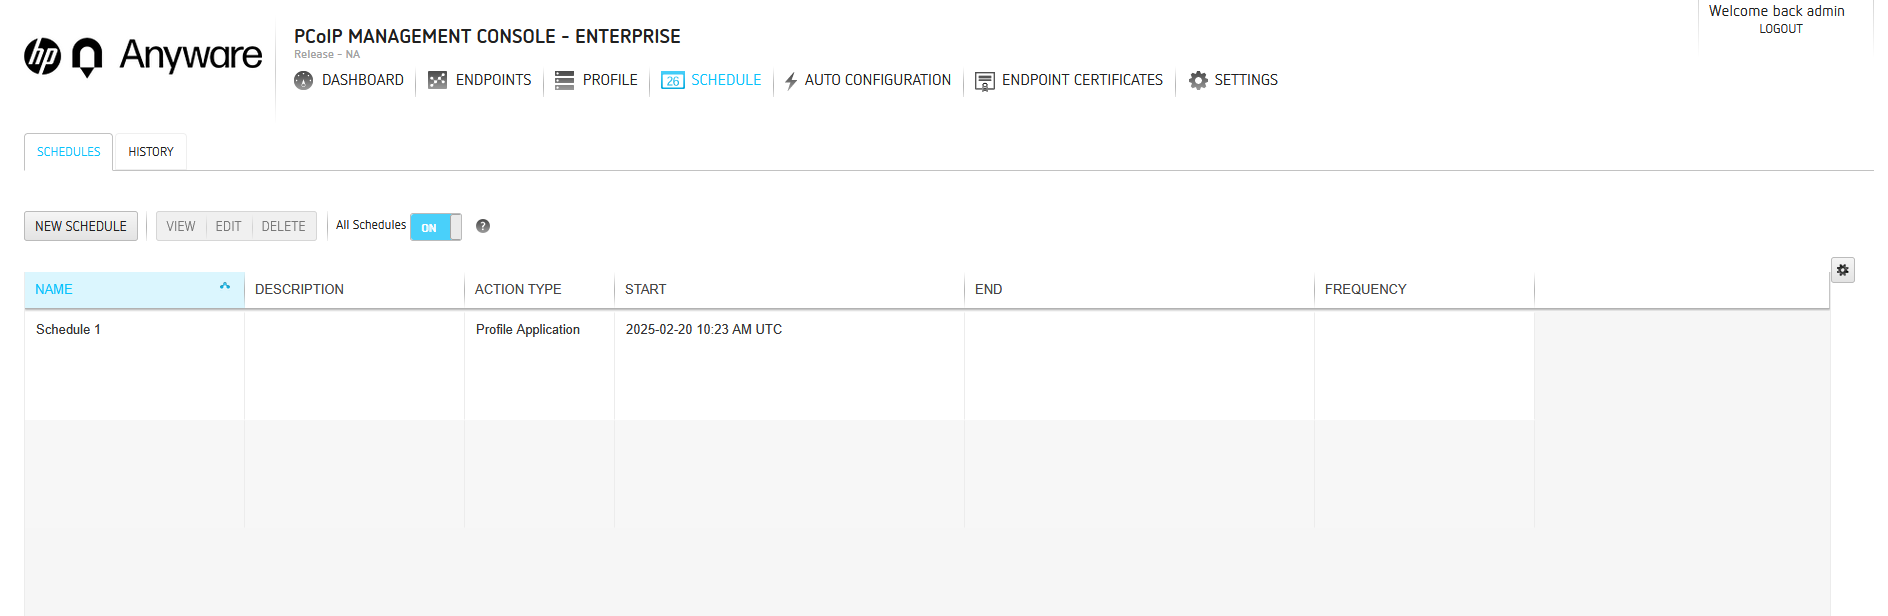Click the Anyware logo mark
Image resolution: width=1888 pixels, height=616 pixels.
pos(88,57)
